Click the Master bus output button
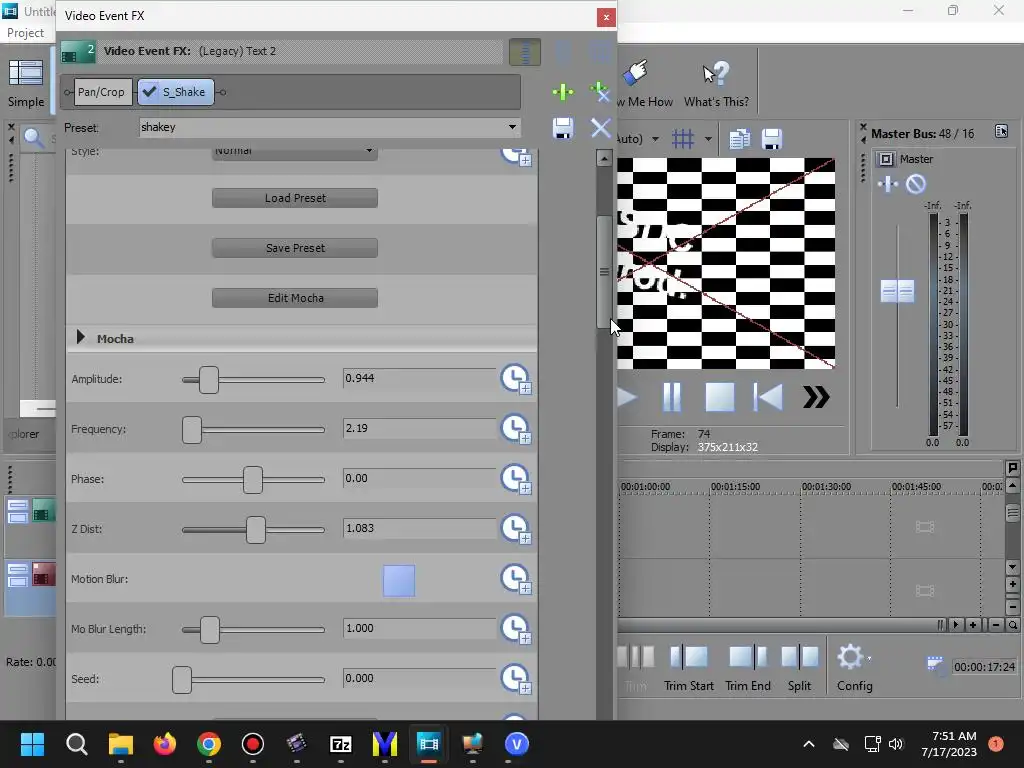1024x768 pixels. 886,159
